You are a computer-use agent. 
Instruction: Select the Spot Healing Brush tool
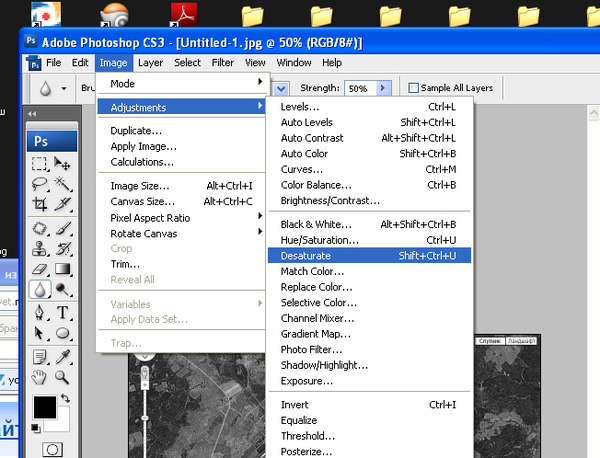click(39, 228)
